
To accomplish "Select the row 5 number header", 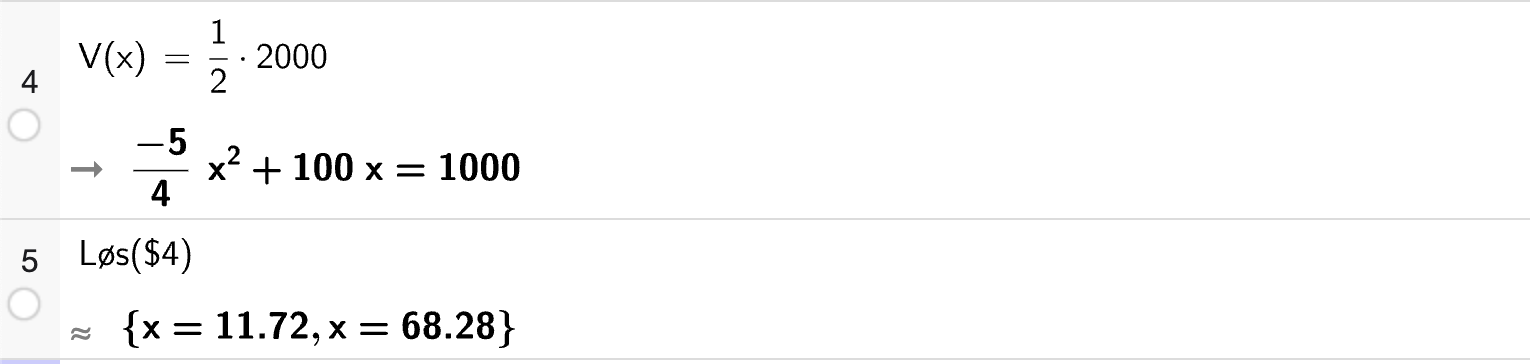I will (29, 262).
